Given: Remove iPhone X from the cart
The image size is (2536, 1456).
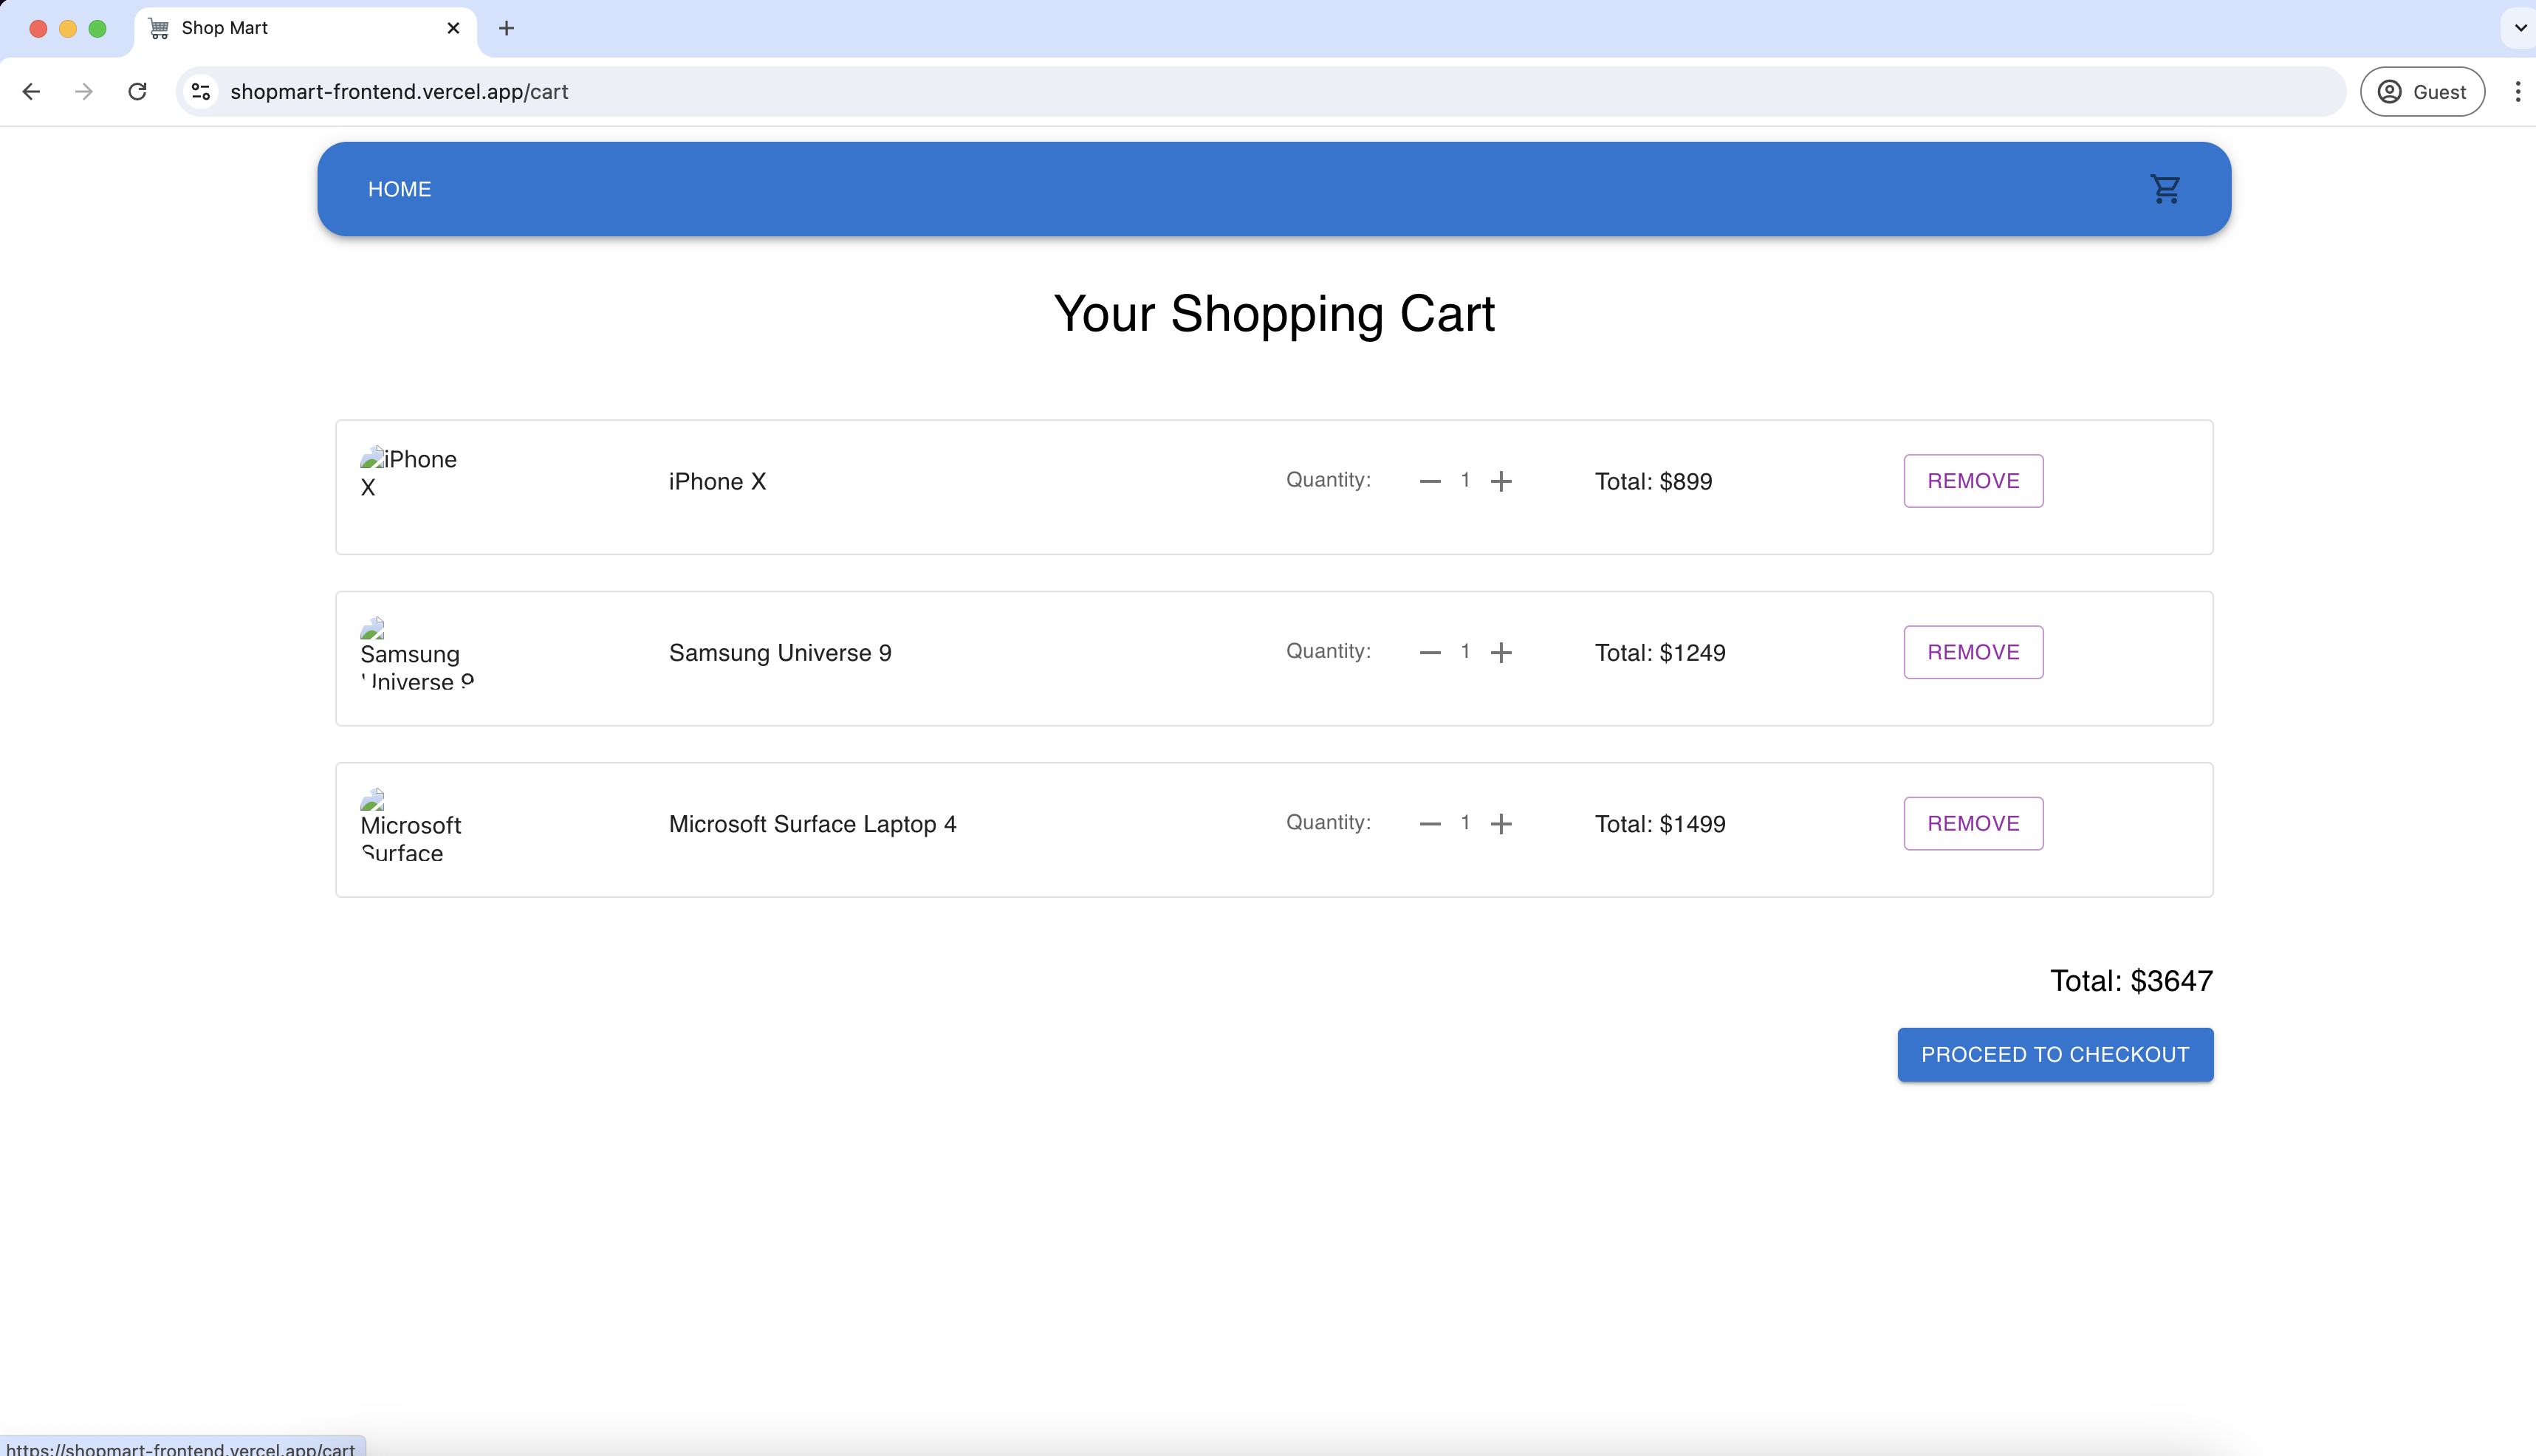Looking at the screenshot, I should [x=1973, y=481].
